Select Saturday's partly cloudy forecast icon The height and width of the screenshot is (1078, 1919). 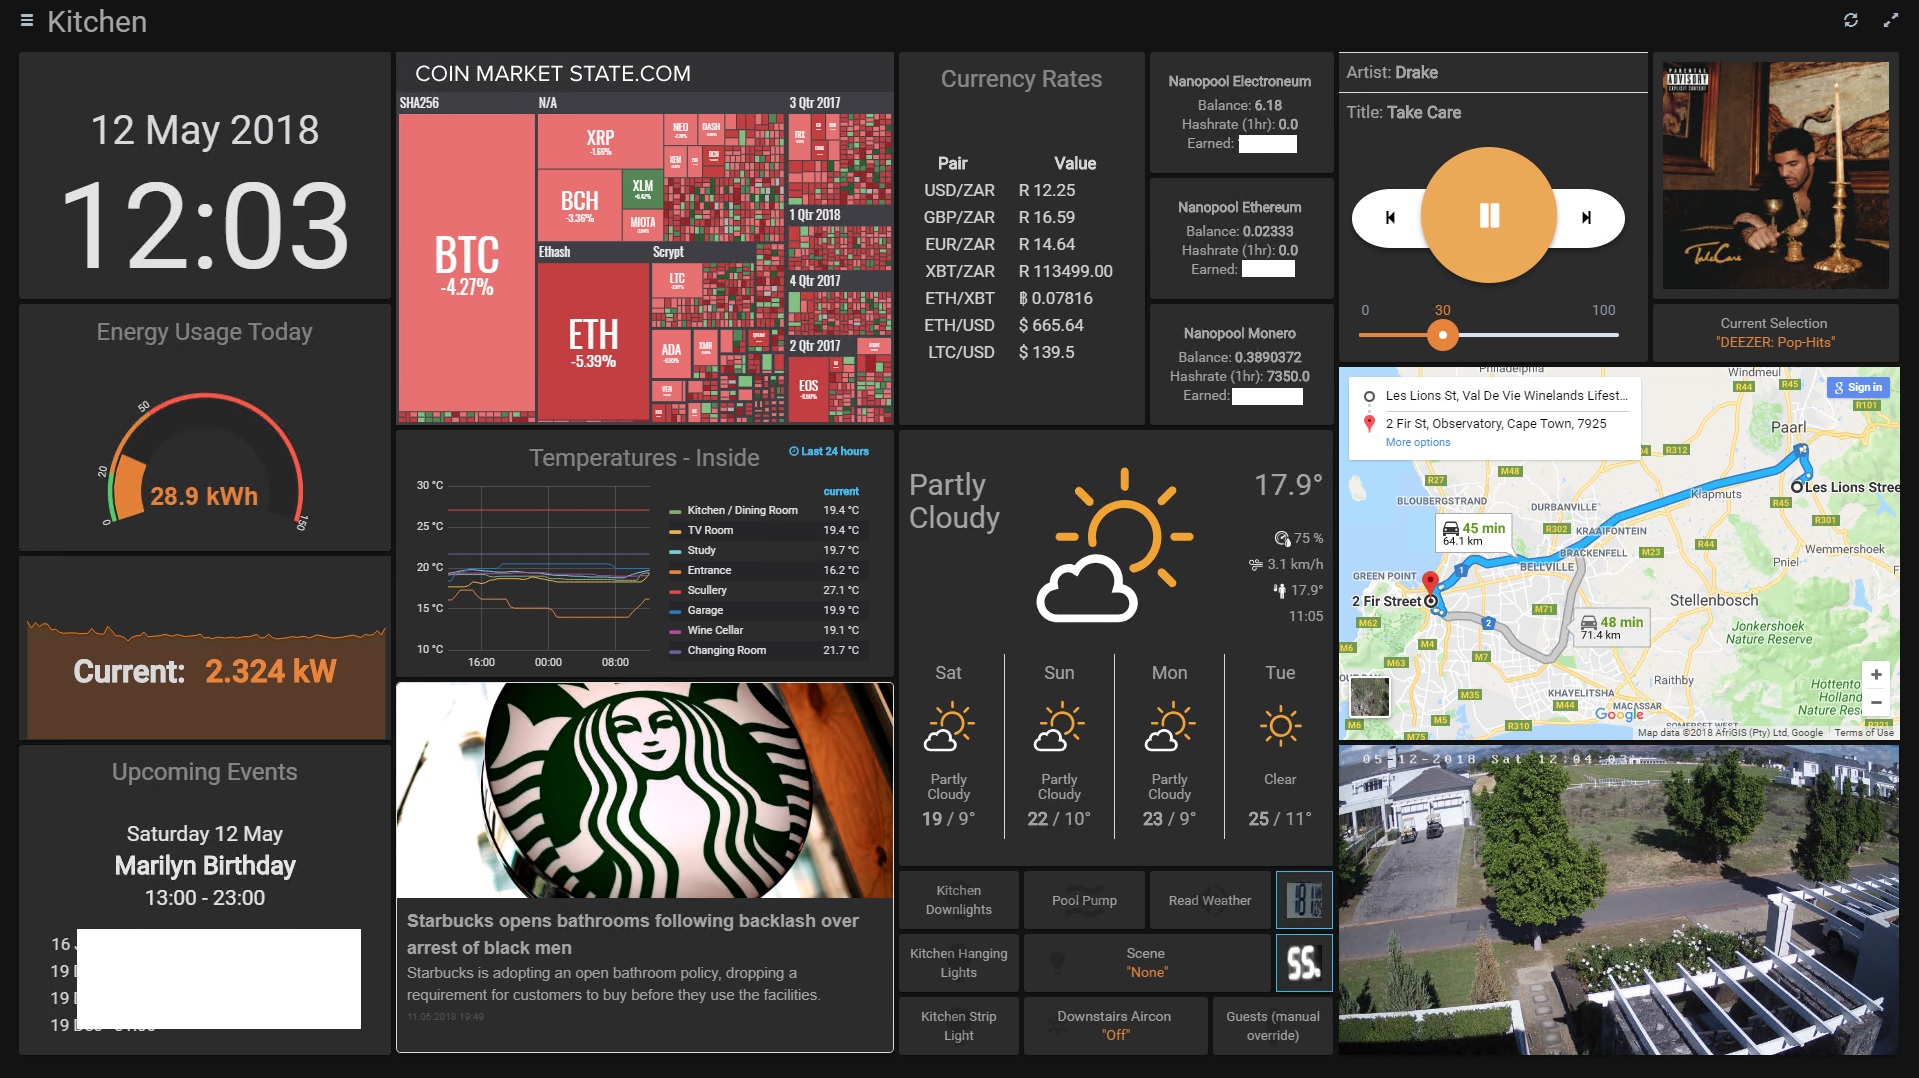point(948,727)
